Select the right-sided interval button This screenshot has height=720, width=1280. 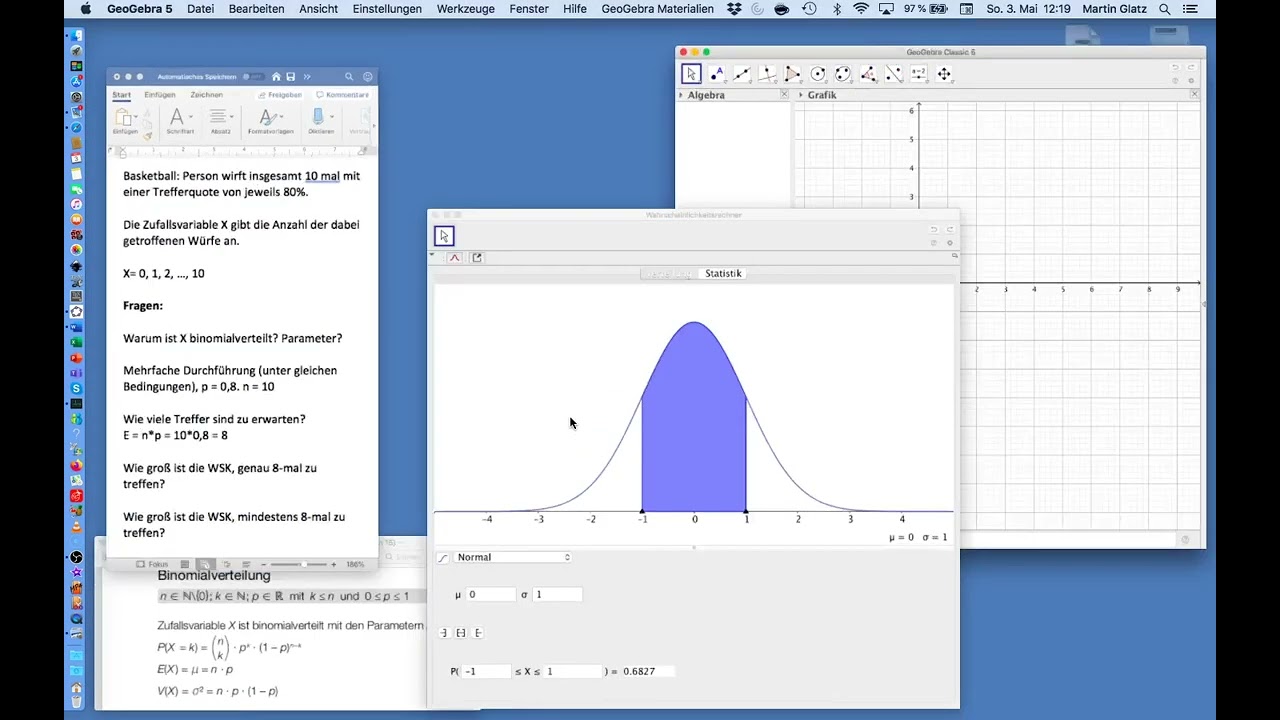pos(477,633)
